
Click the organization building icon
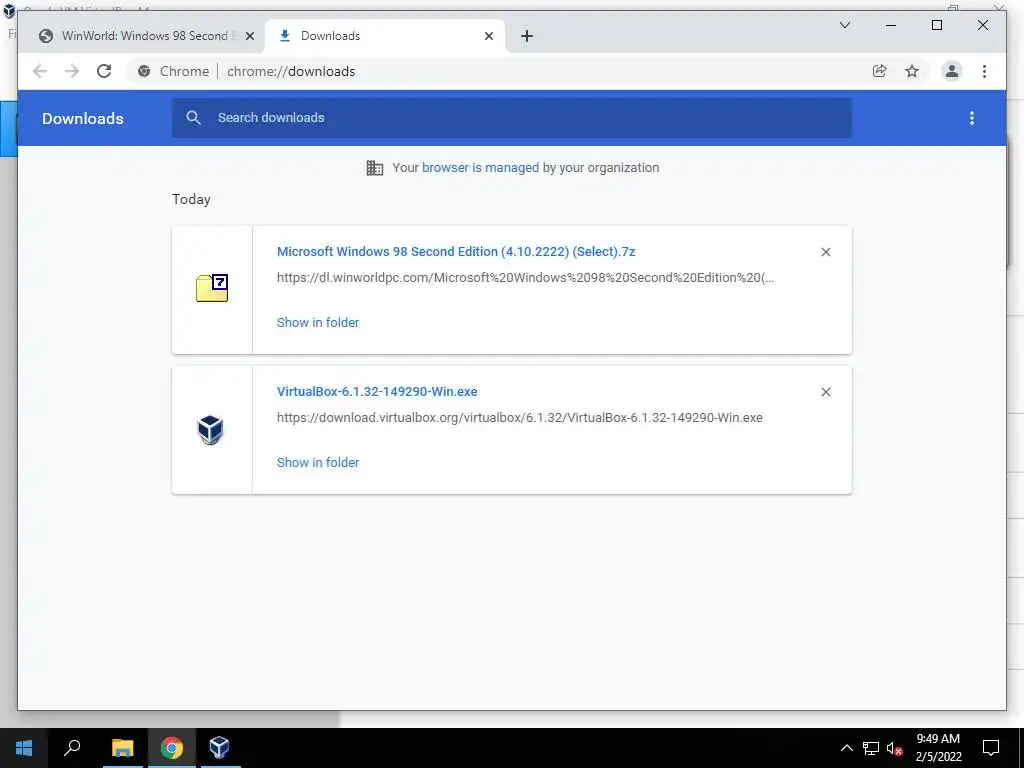click(375, 168)
